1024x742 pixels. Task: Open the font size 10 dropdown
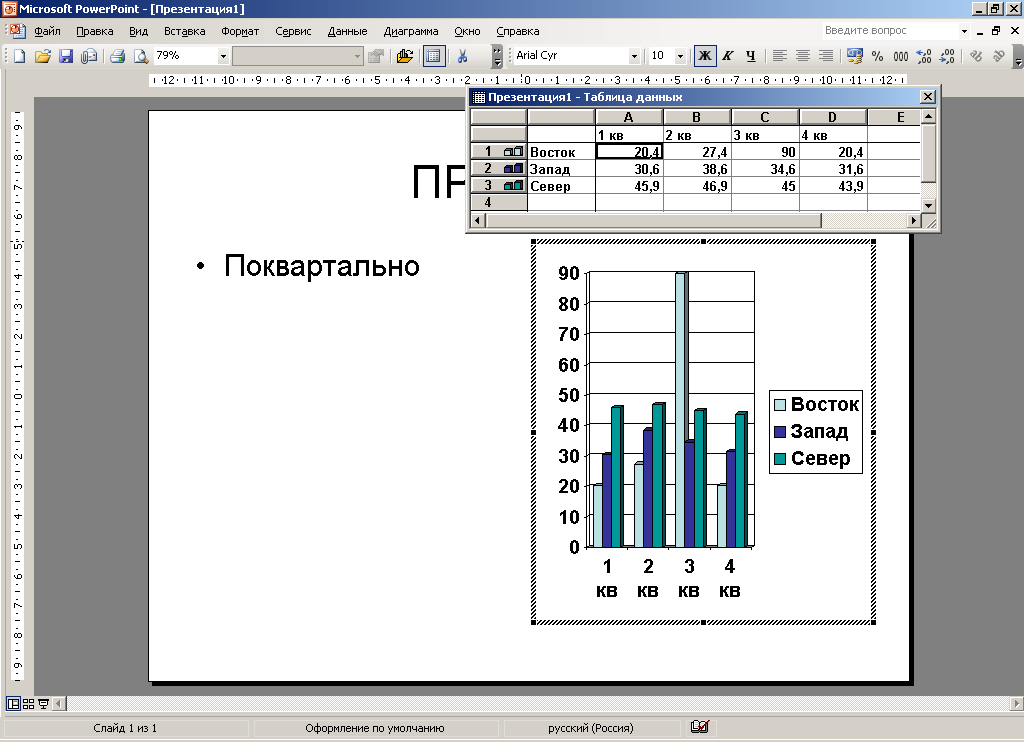click(681, 56)
